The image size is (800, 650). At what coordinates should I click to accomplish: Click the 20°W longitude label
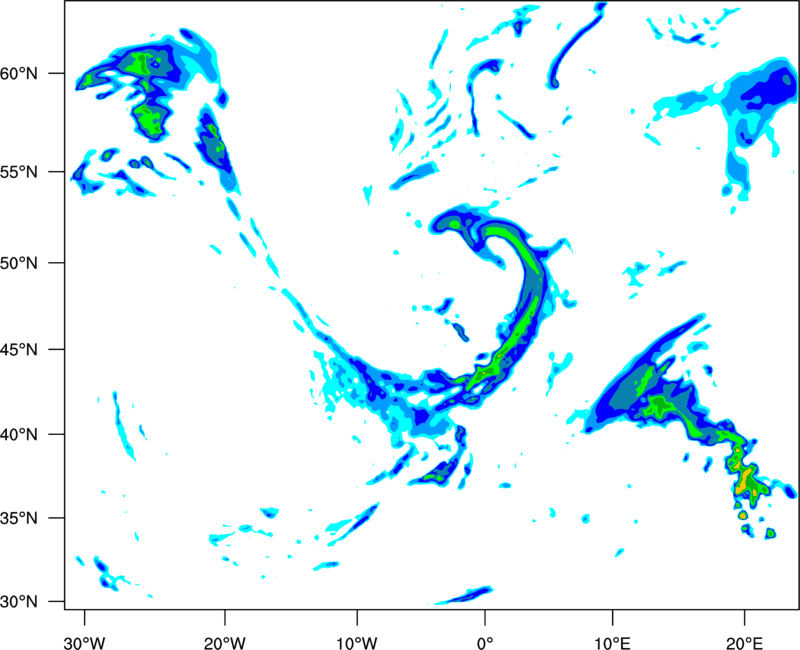[225, 643]
